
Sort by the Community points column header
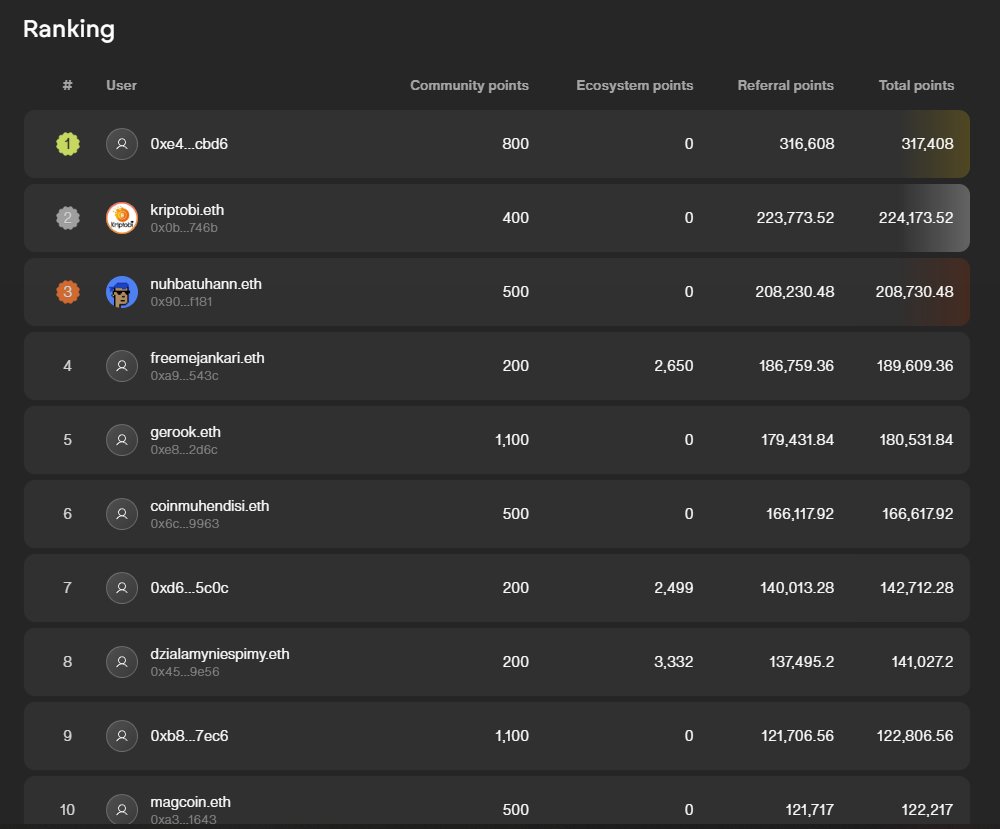469,85
